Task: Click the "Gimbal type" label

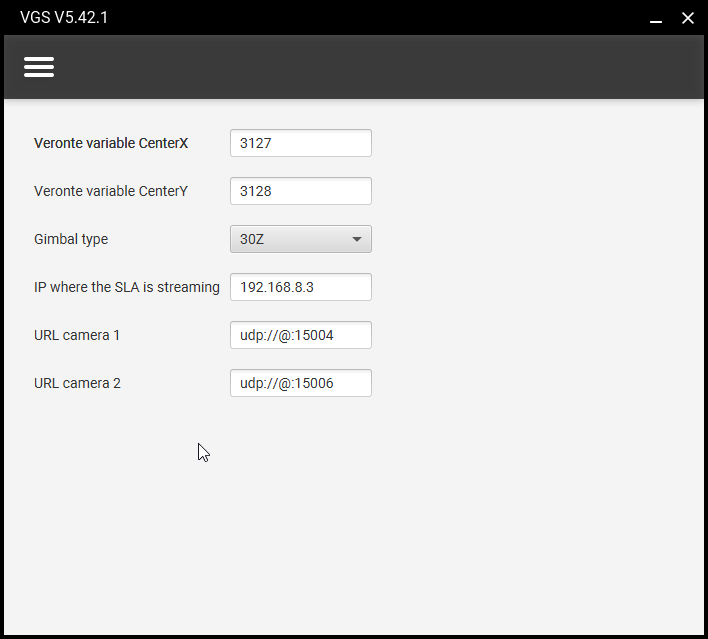Action: click(x=71, y=239)
